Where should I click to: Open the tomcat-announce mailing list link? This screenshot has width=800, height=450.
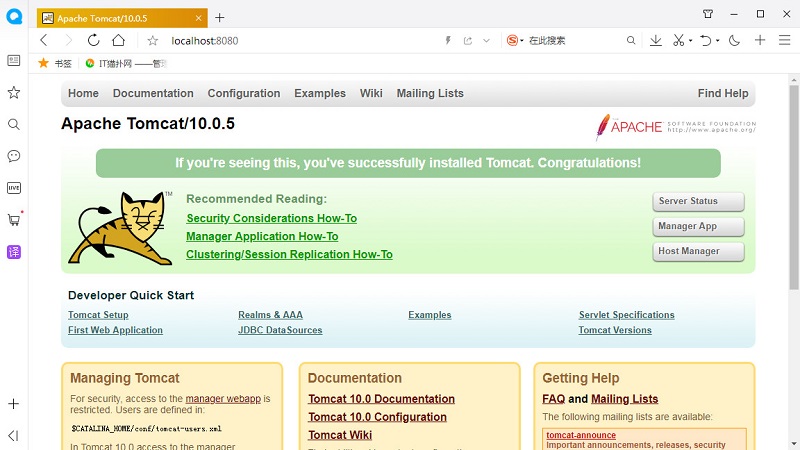(x=581, y=435)
